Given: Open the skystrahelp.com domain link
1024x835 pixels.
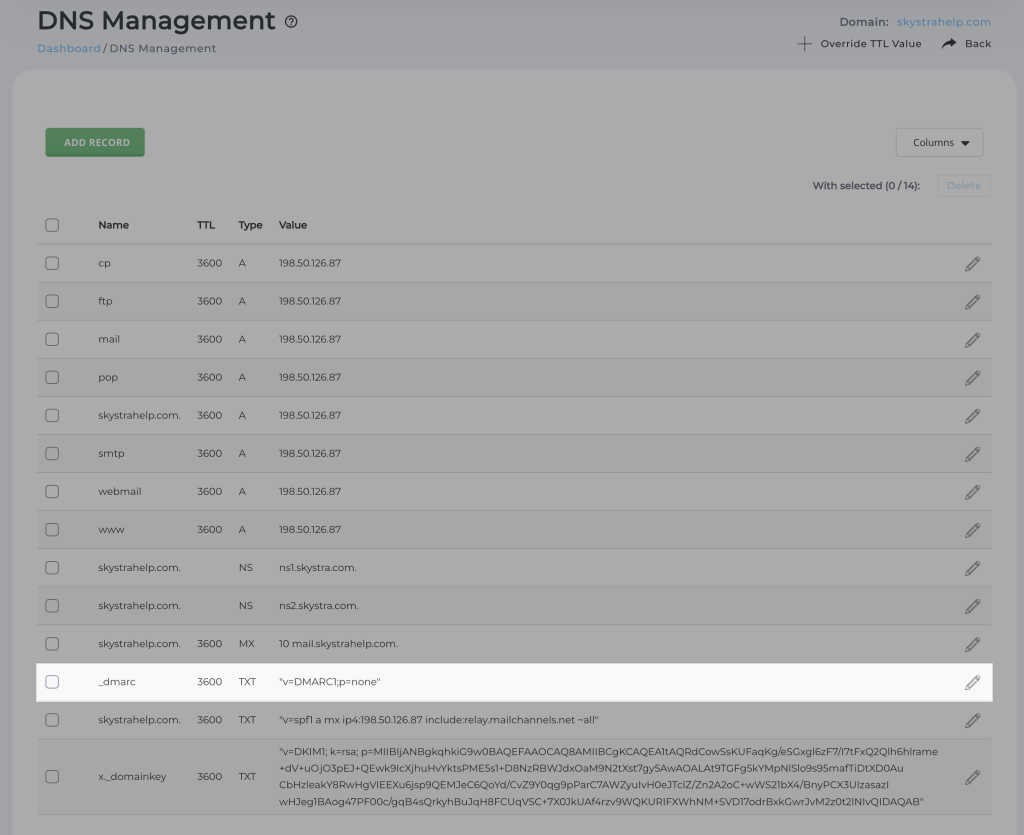Looking at the screenshot, I should click(x=942, y=22).
